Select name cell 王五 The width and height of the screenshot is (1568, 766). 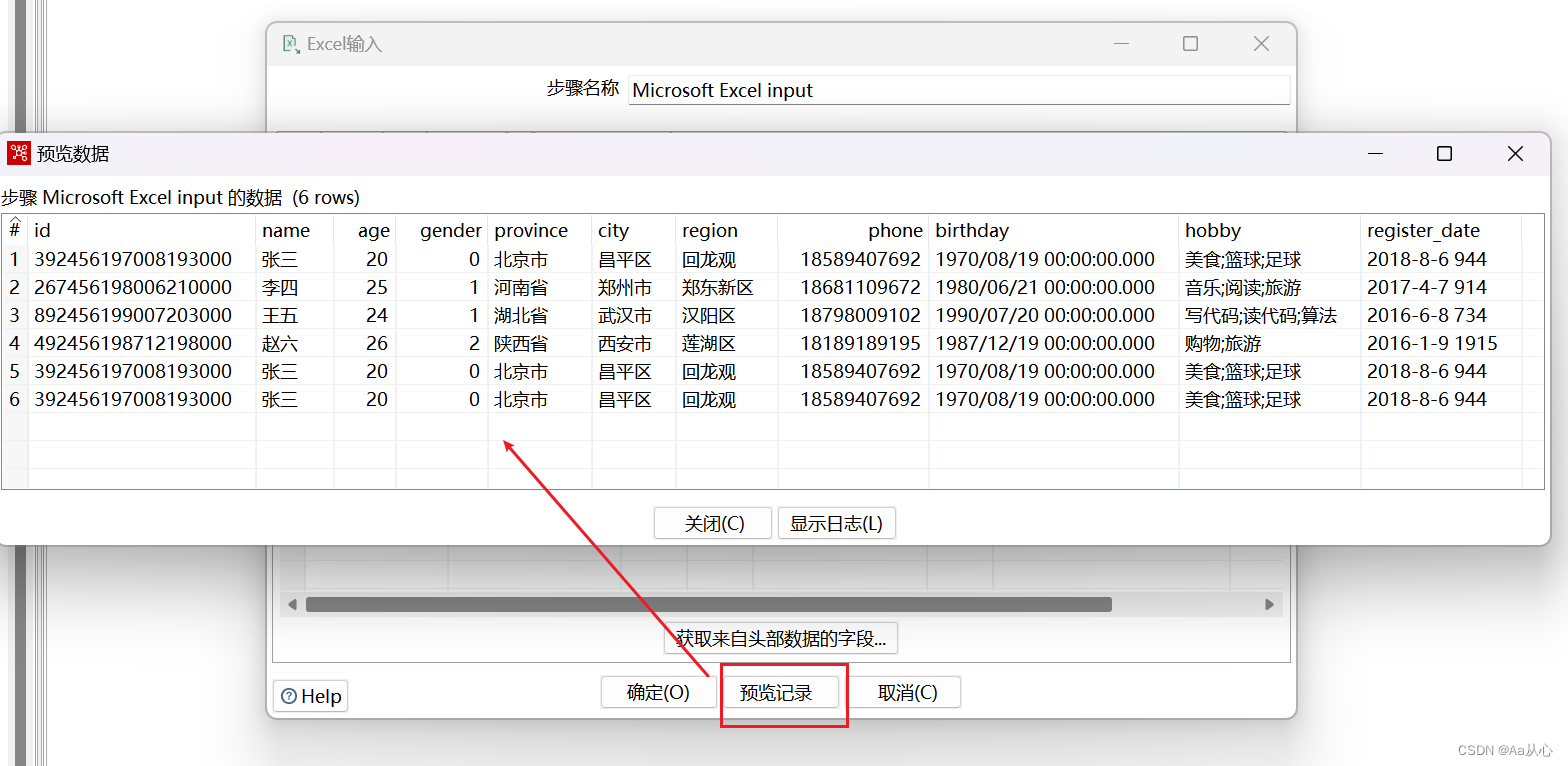295,315
